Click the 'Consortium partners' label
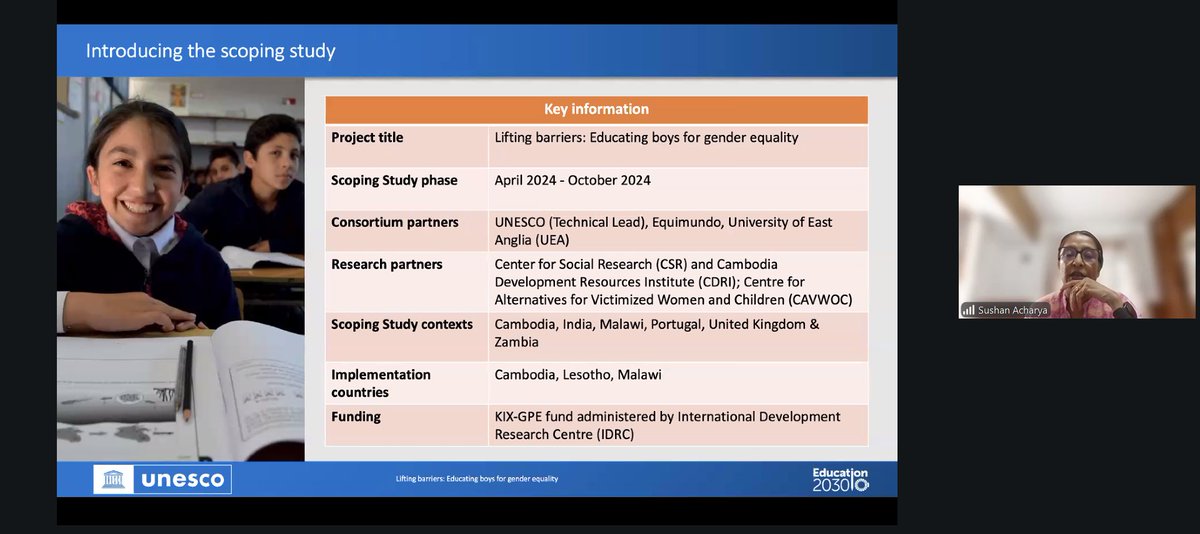 (394, 222)
